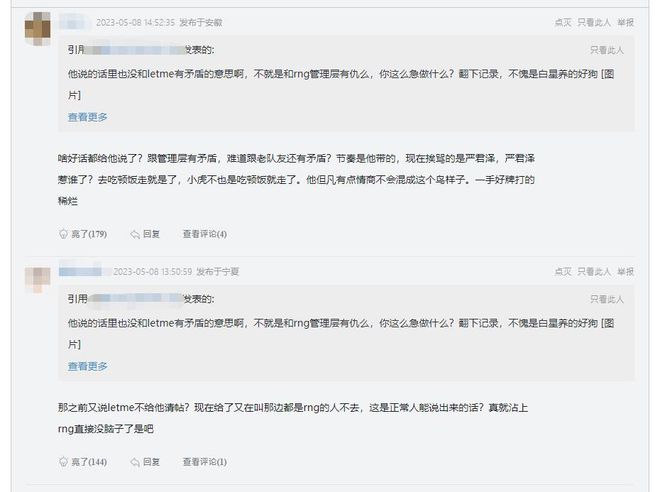This screenshot has width=660, height=492.
Task: Expand 查看评论(4) under the first comment
Action: (205, 234)
